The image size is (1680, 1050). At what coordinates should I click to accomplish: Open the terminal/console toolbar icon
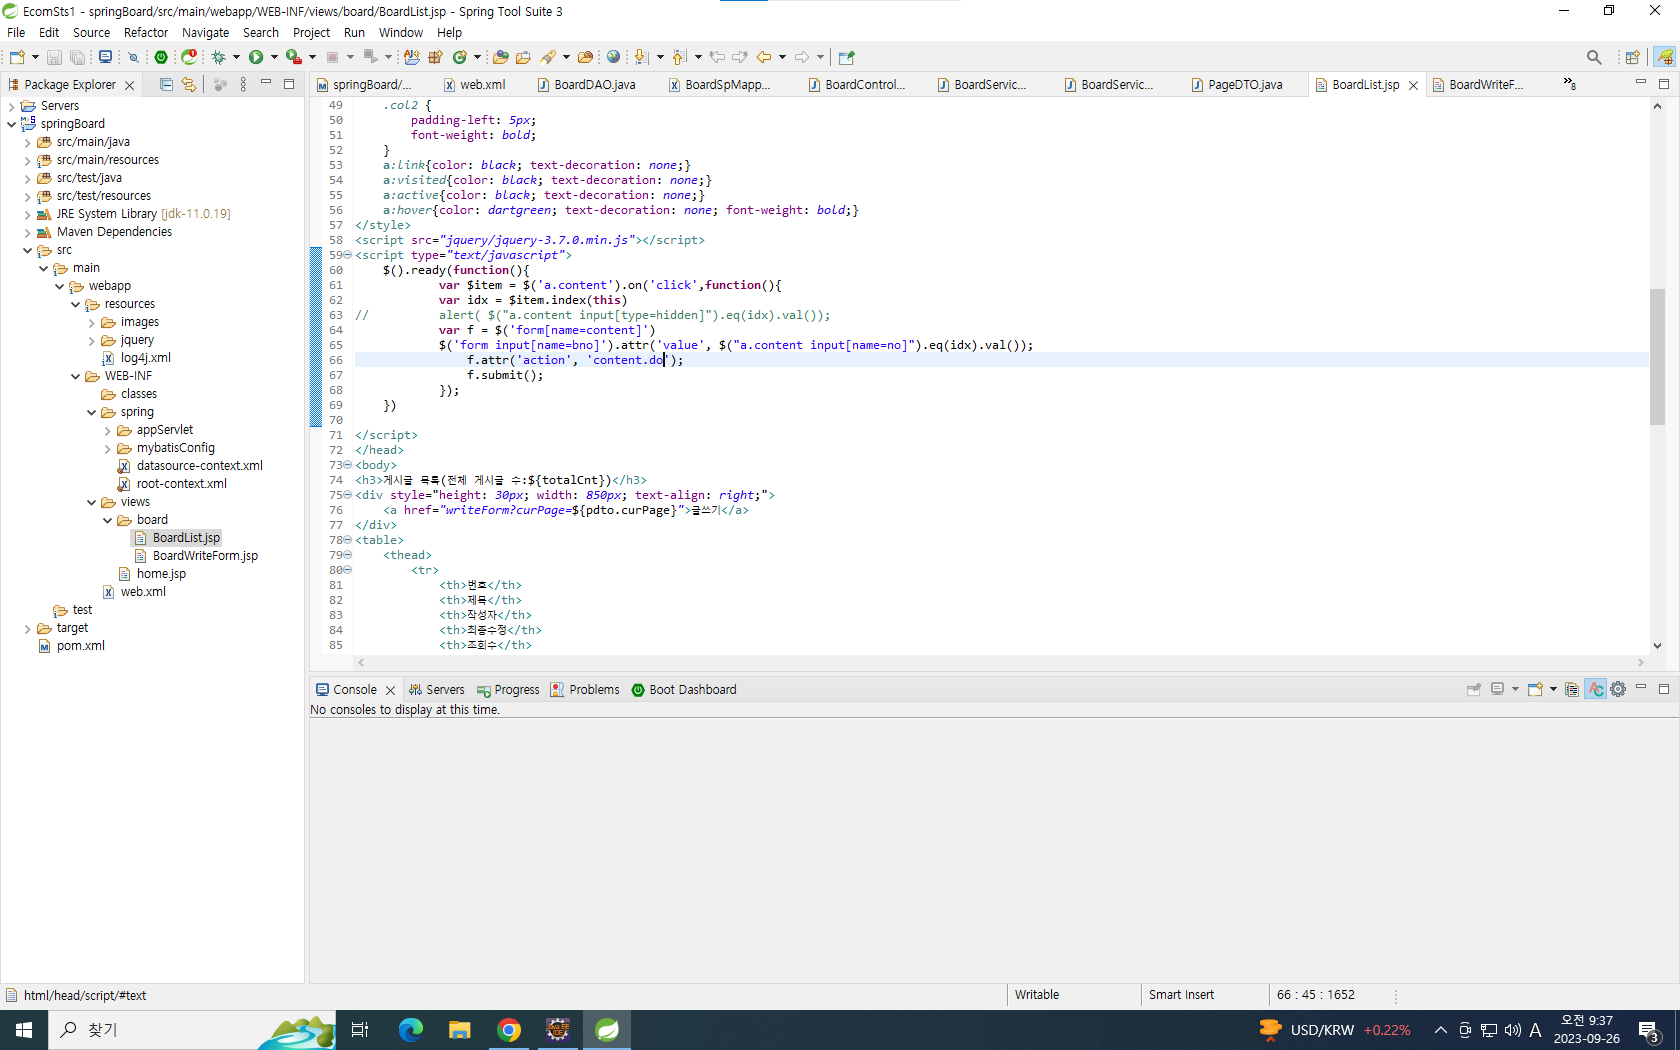[105, 57]
